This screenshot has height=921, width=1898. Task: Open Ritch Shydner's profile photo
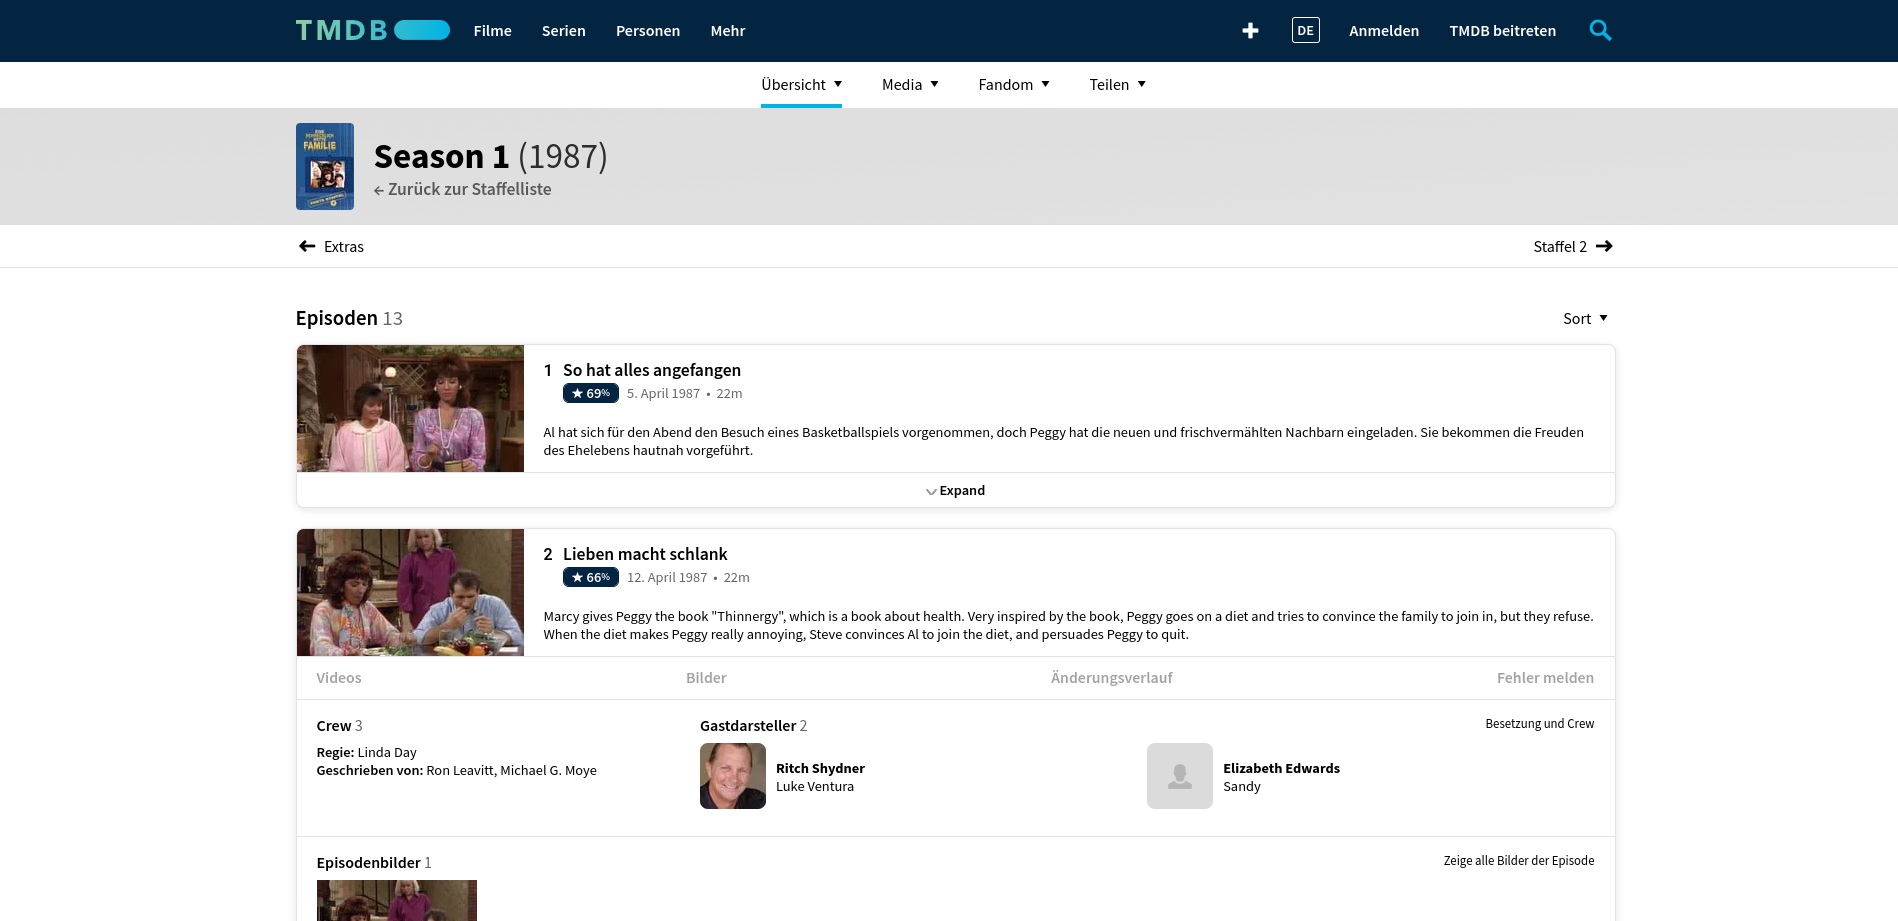coord(732,776)
